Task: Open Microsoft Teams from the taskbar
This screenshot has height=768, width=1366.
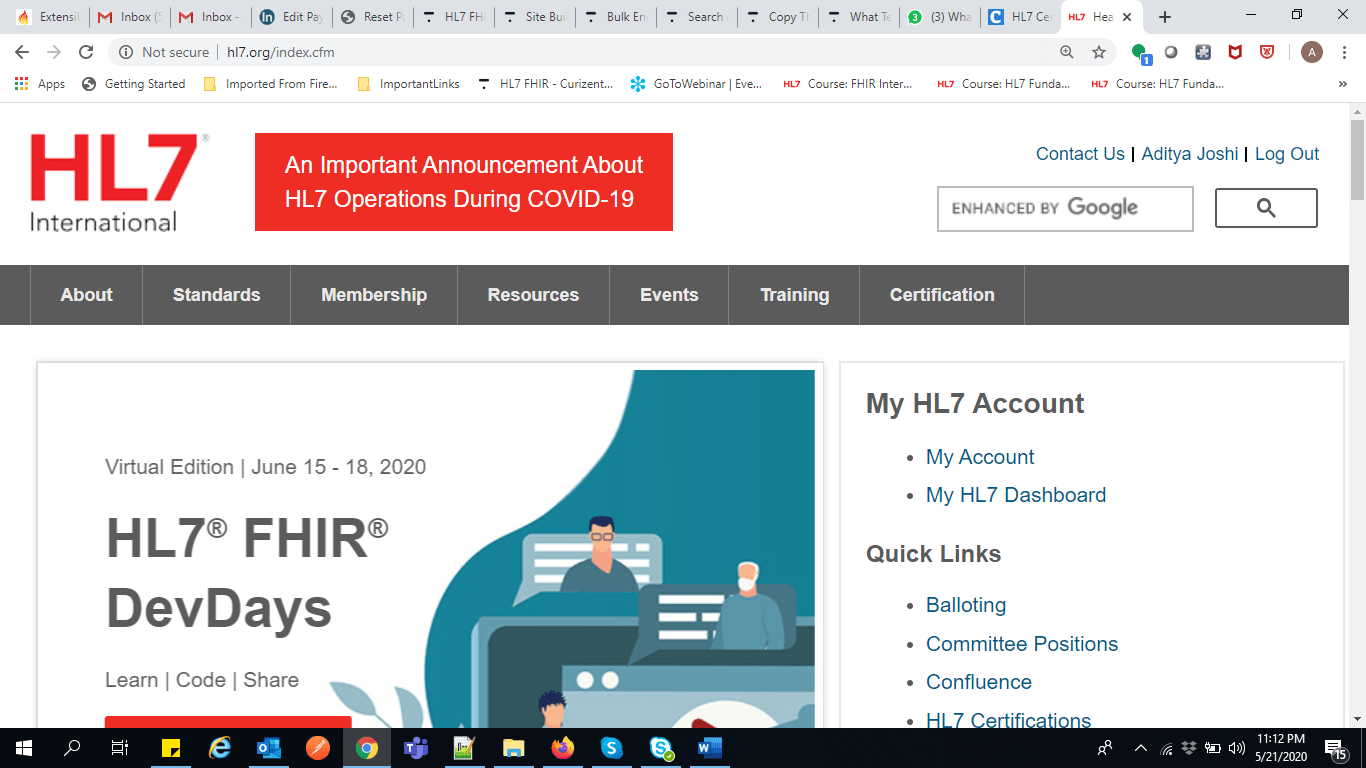Action: click(415, 748)
